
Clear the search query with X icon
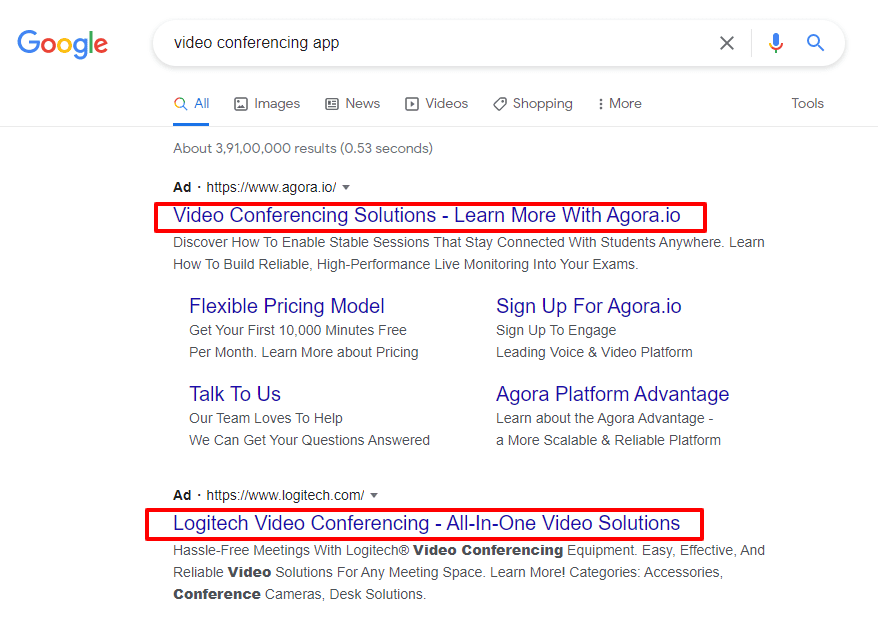(x=727, y=43)
